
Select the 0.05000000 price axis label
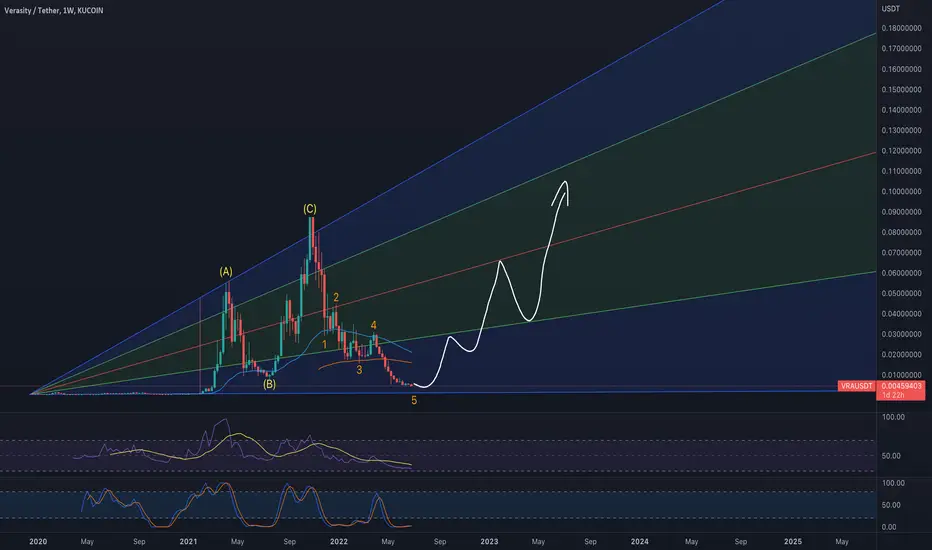tap(901, 293)
